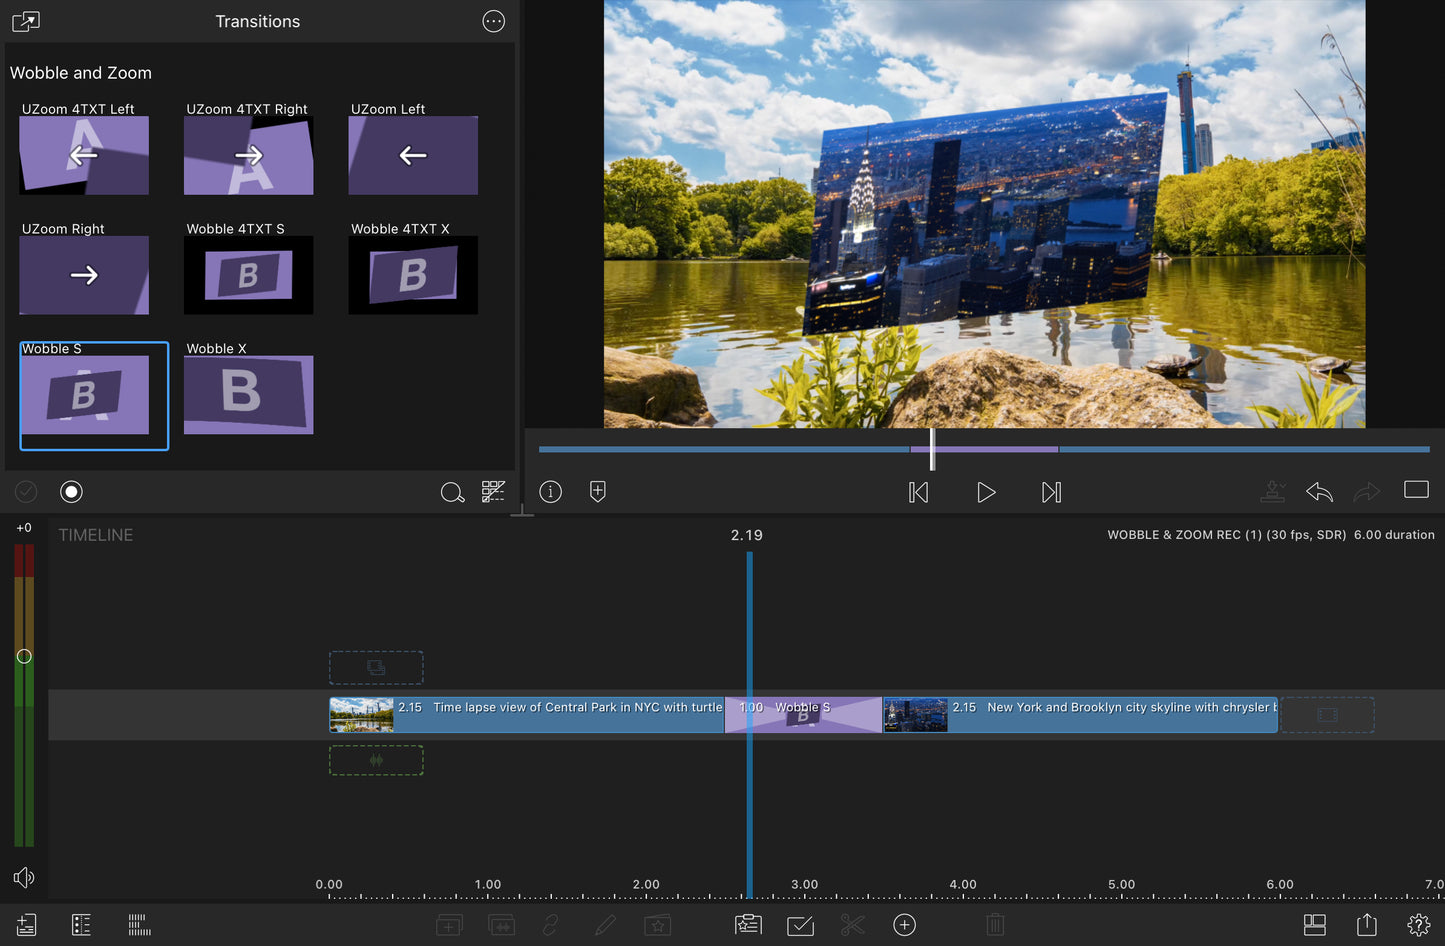
Task: Toggle the record preview button
Action: click(x=71, y=491)
